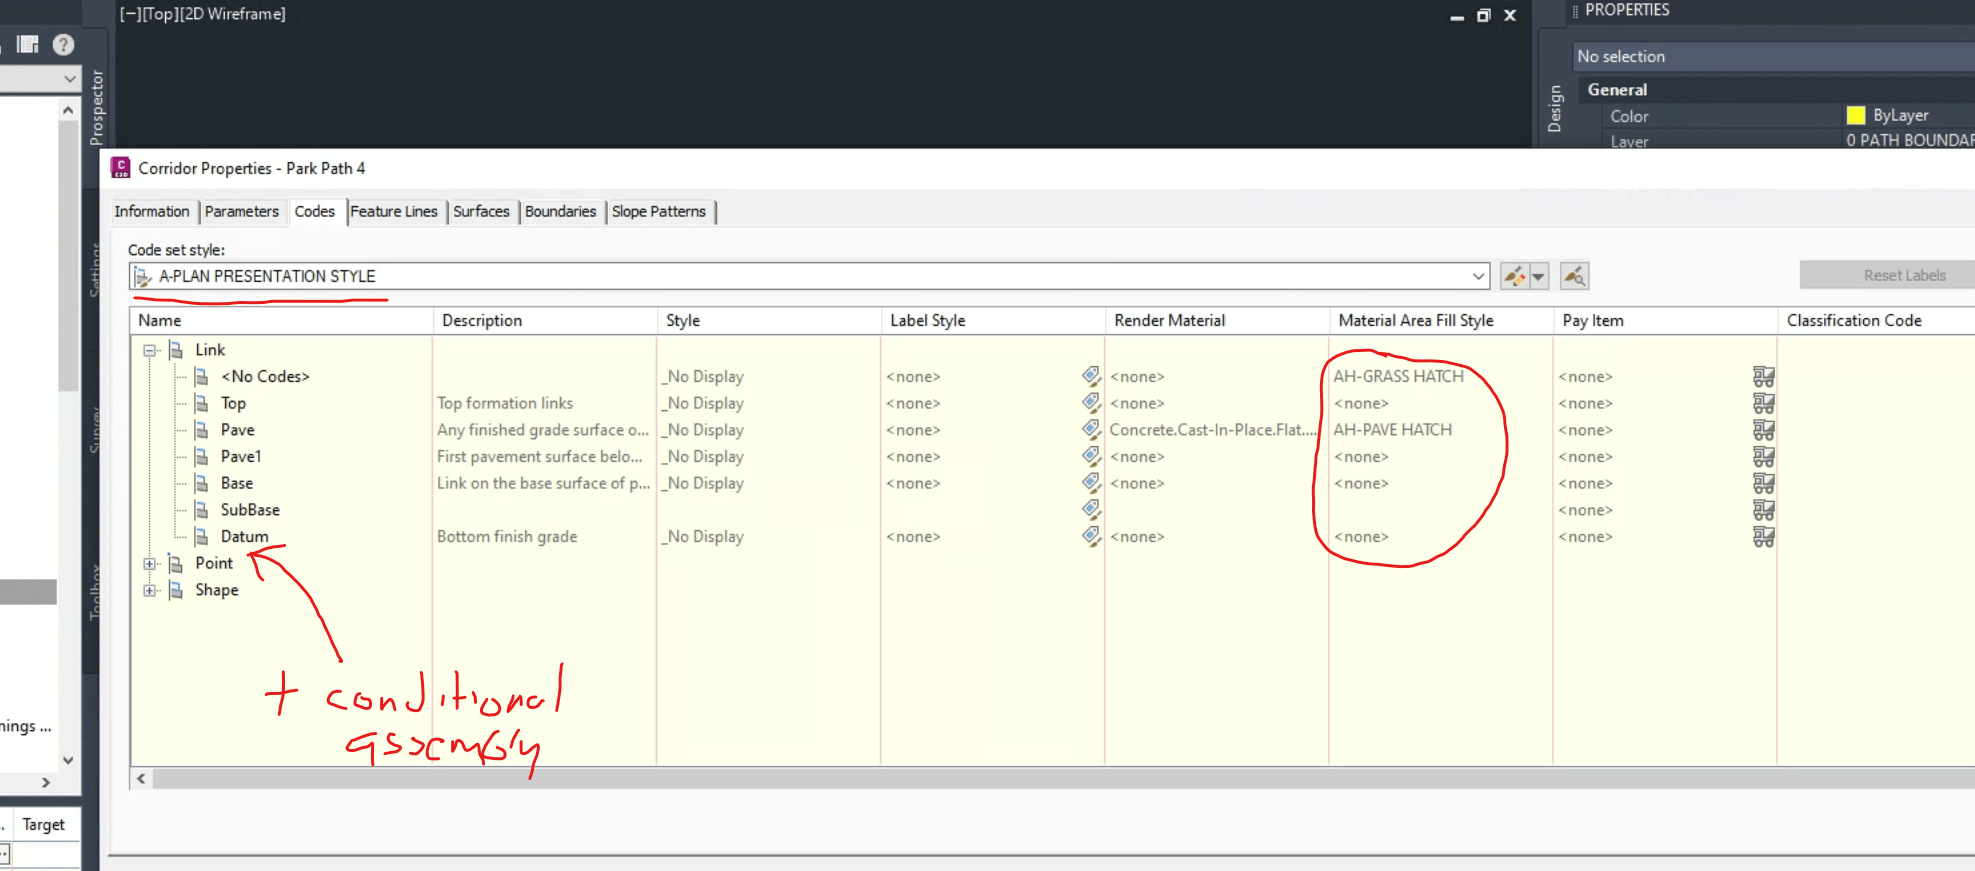This screenshot has width=1975, height=871.
Task: Click the Toolspace scroll up arrow
Action: (68, 110)
